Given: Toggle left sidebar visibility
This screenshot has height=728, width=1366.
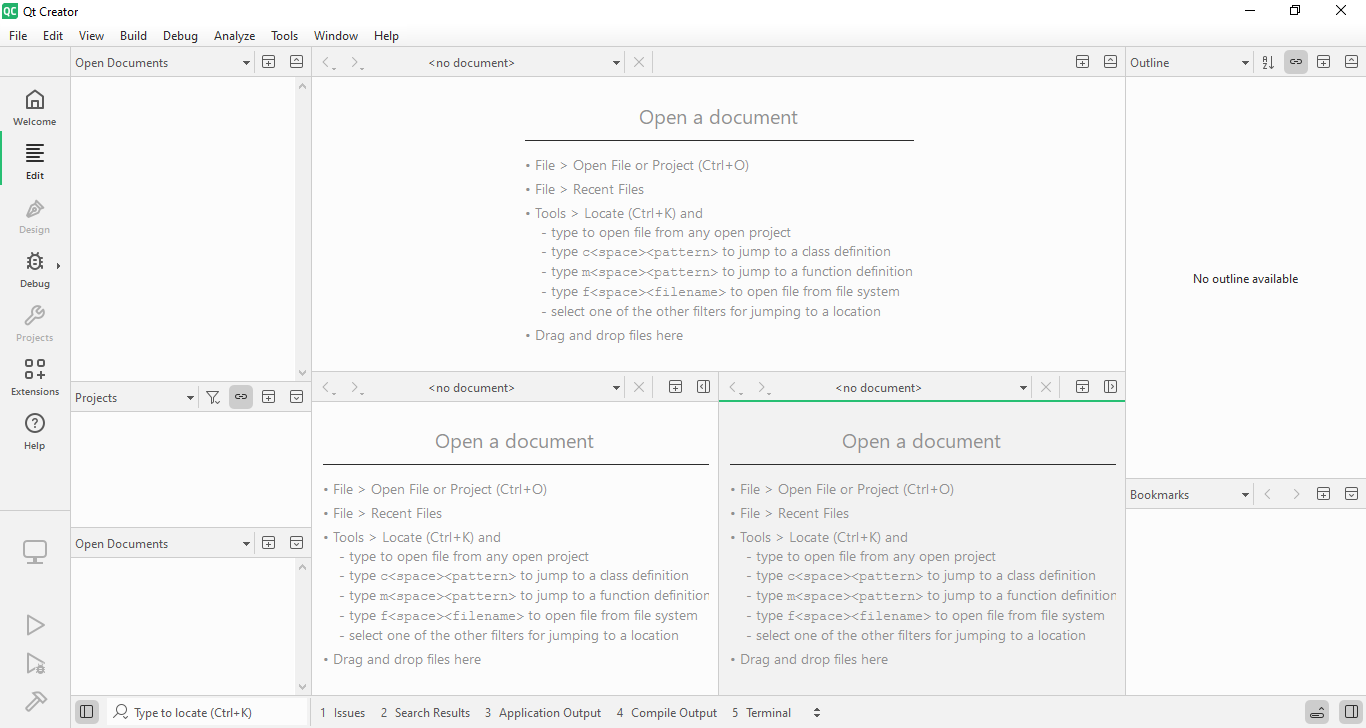Looking at the screenshot, I should pyautogui.click(x=87, y=712).
